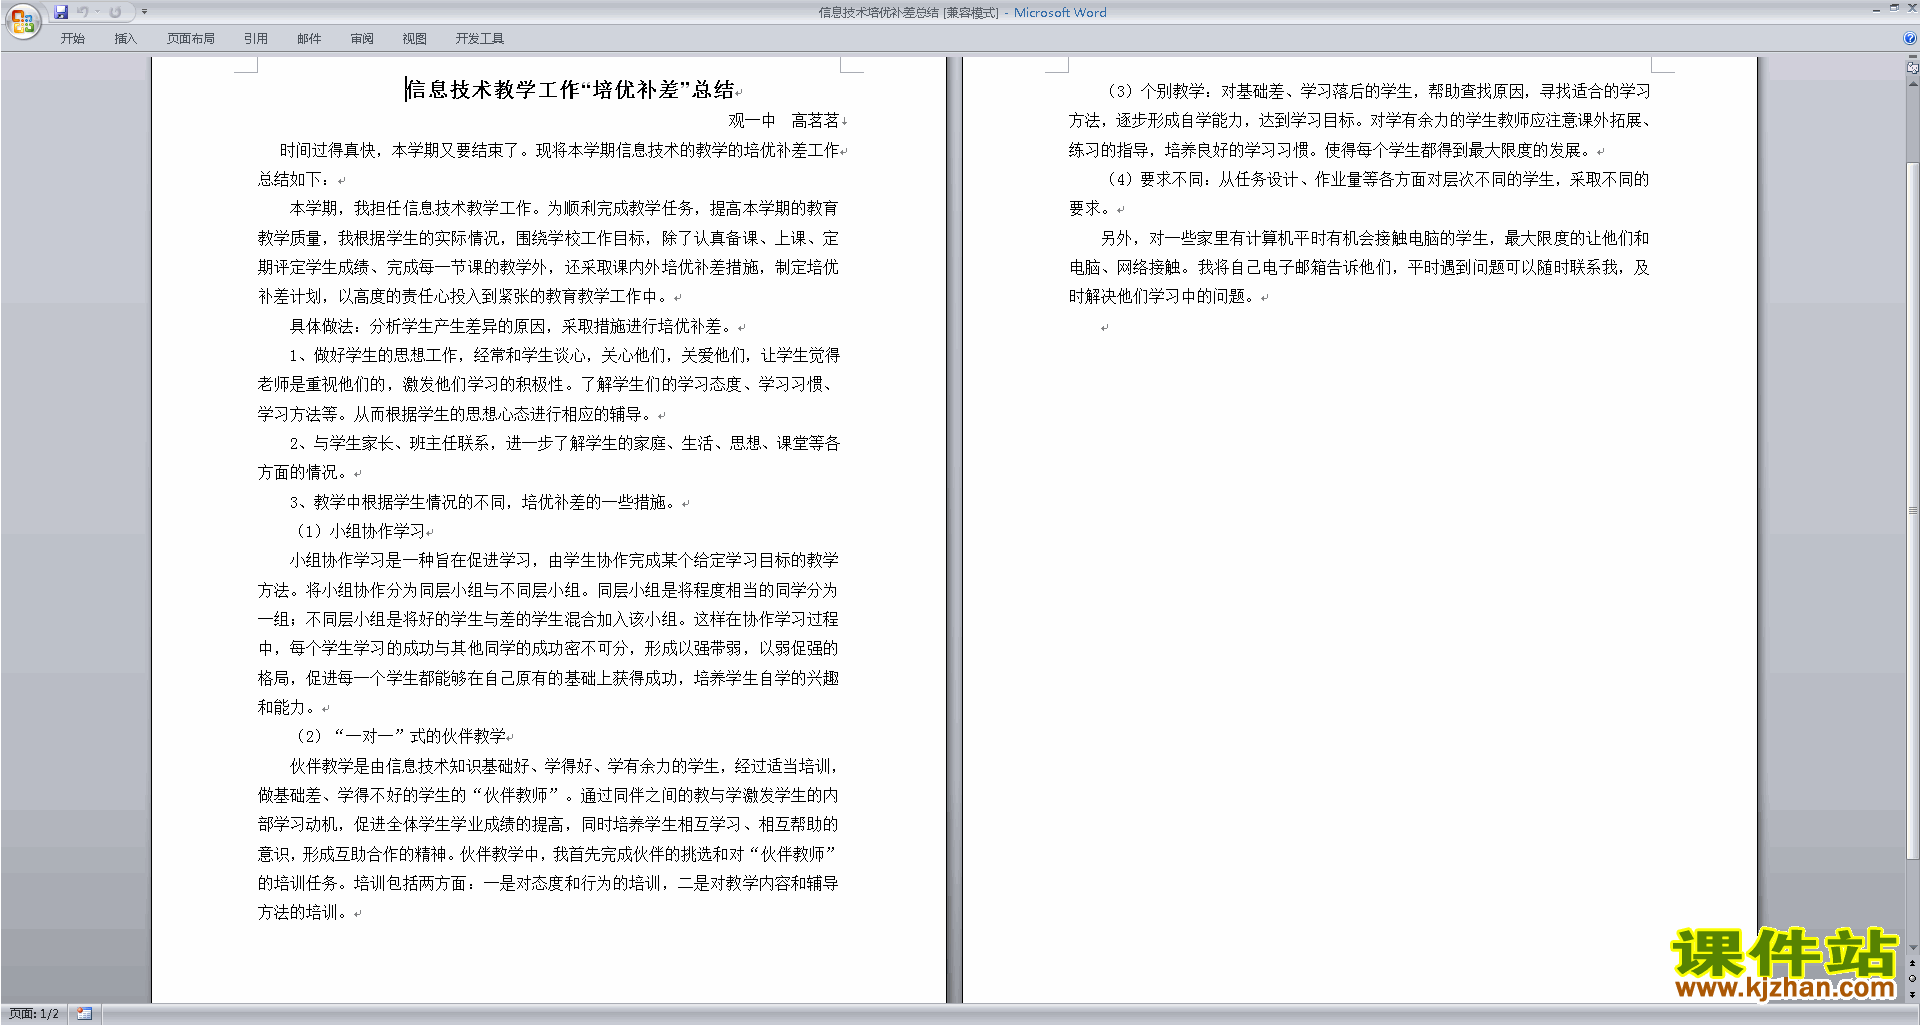
Task: Open the 开始 ribbon tab
Action: pos(72,38)
